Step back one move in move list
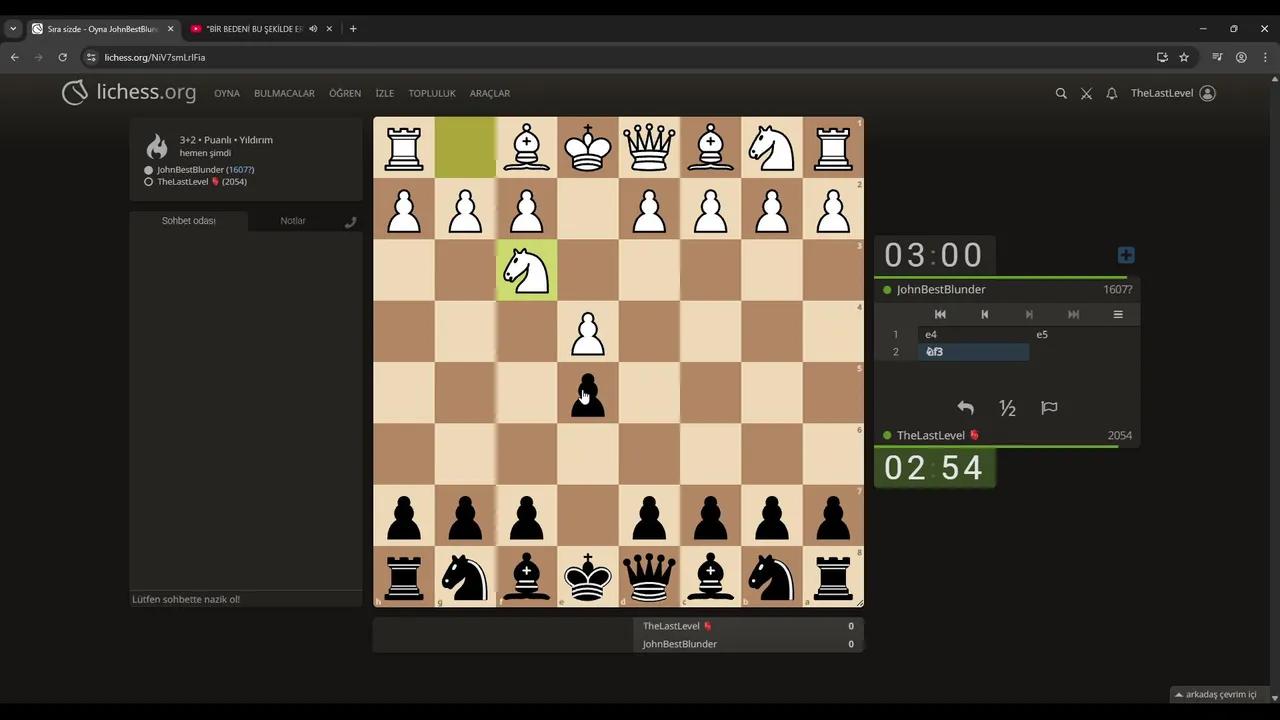1280x720 pixels. click(x=984, y=314)
